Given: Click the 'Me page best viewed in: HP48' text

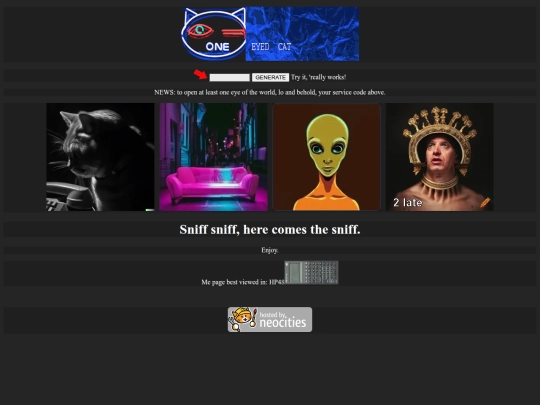Looking at the screenshot, I should point(243,282).
